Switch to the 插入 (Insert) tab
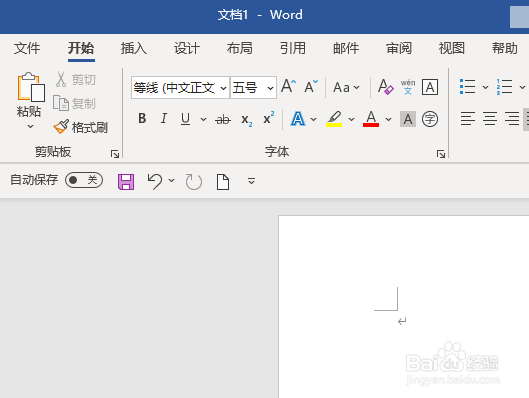The height and width of the screenshot is (398, 529). coord(134,48)
